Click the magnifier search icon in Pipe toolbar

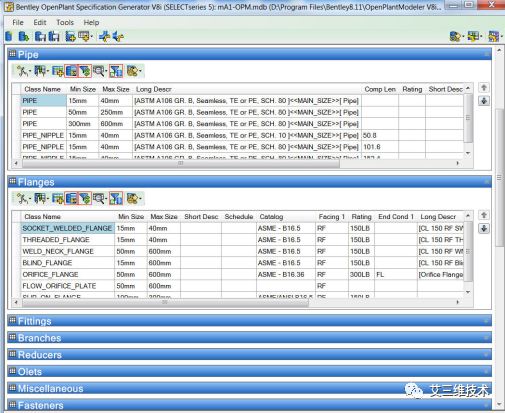[x=99, y=71]
